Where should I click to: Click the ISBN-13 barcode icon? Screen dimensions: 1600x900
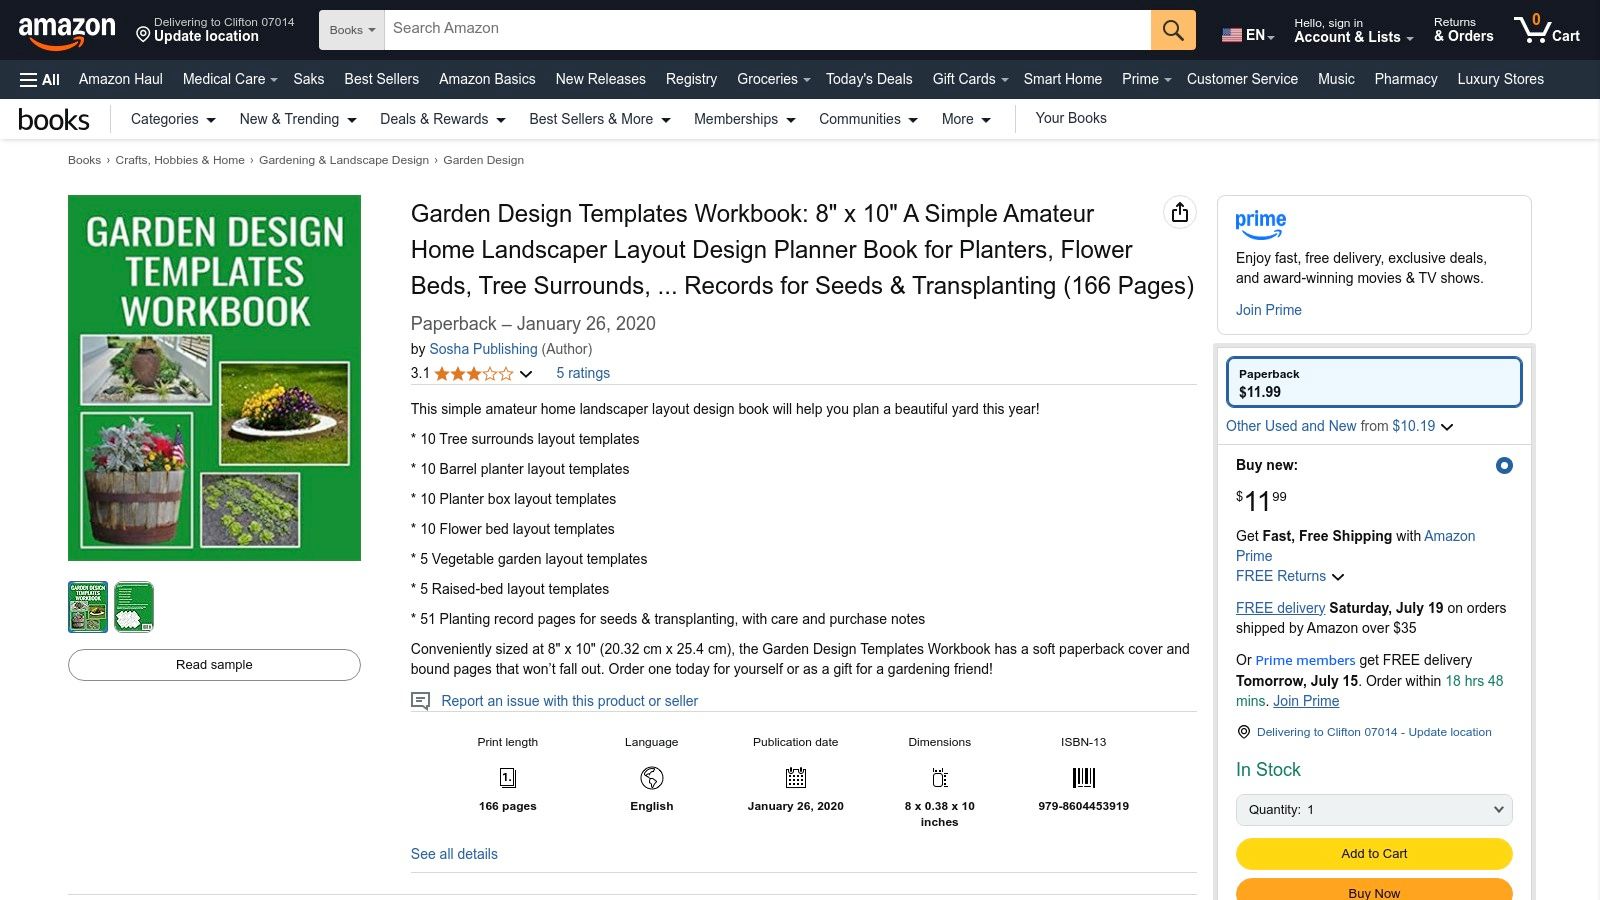(1084, 778)
